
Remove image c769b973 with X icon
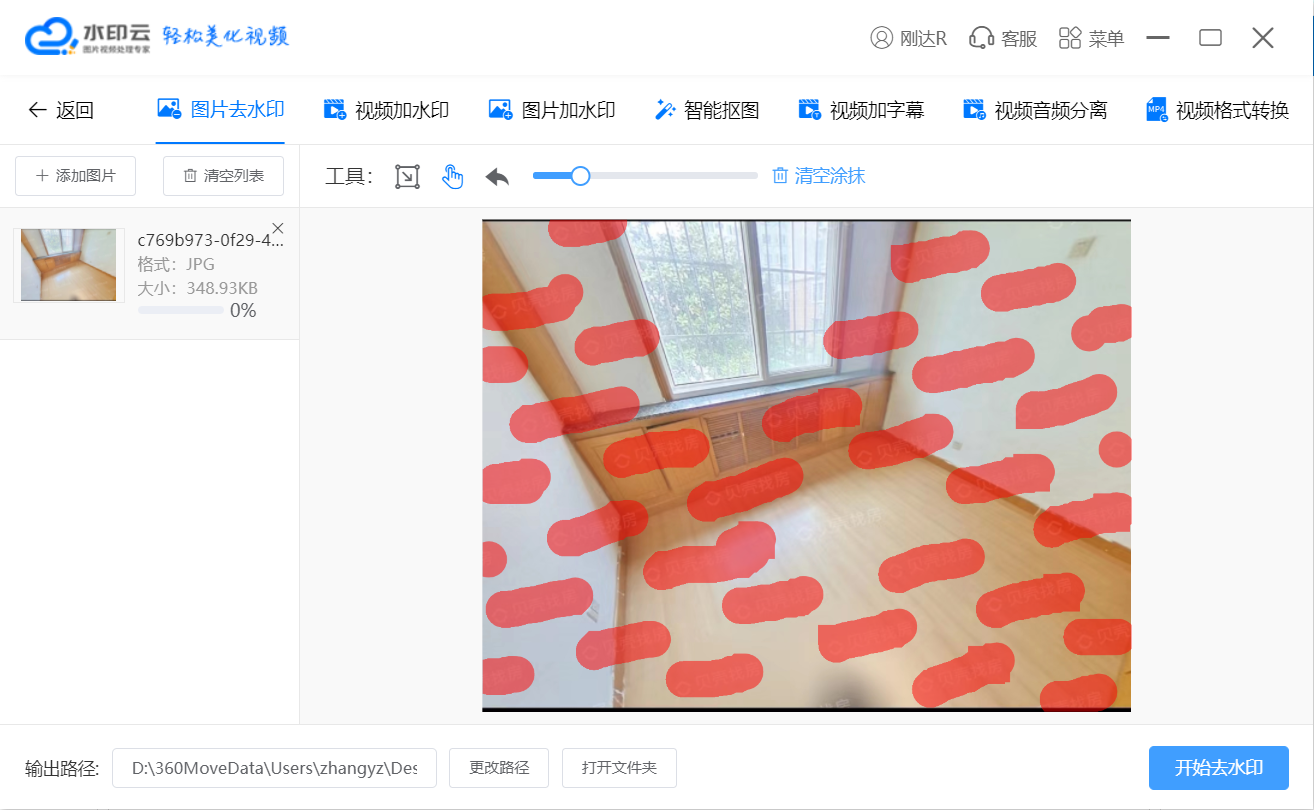[x=278, y=228]
